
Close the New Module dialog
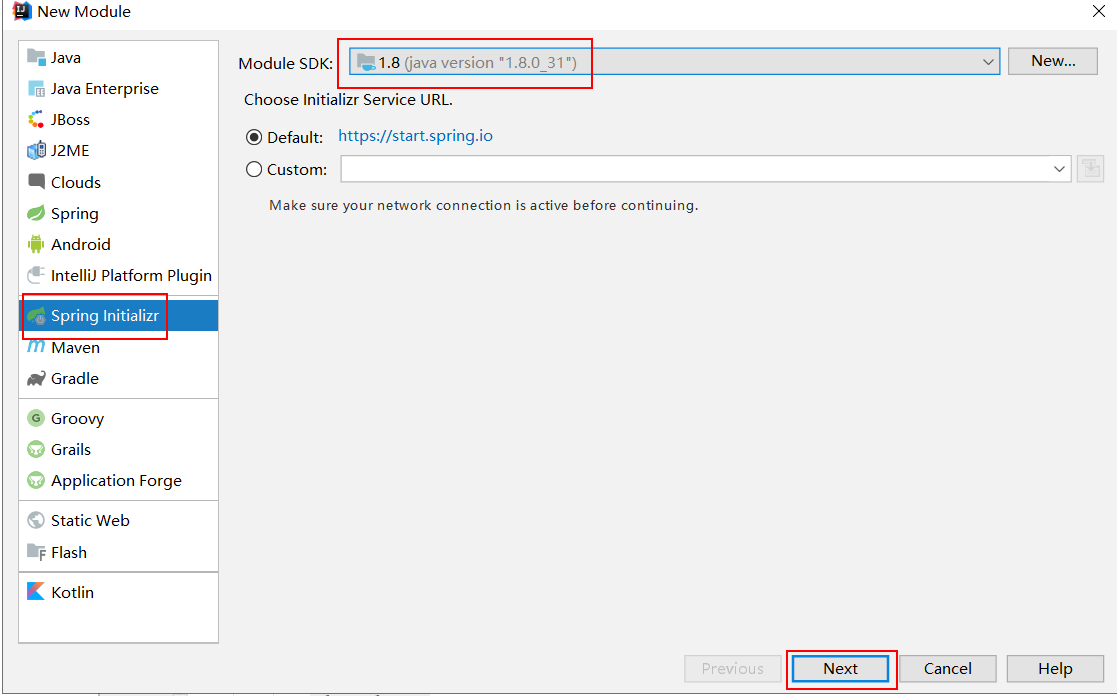point(1098,11)
